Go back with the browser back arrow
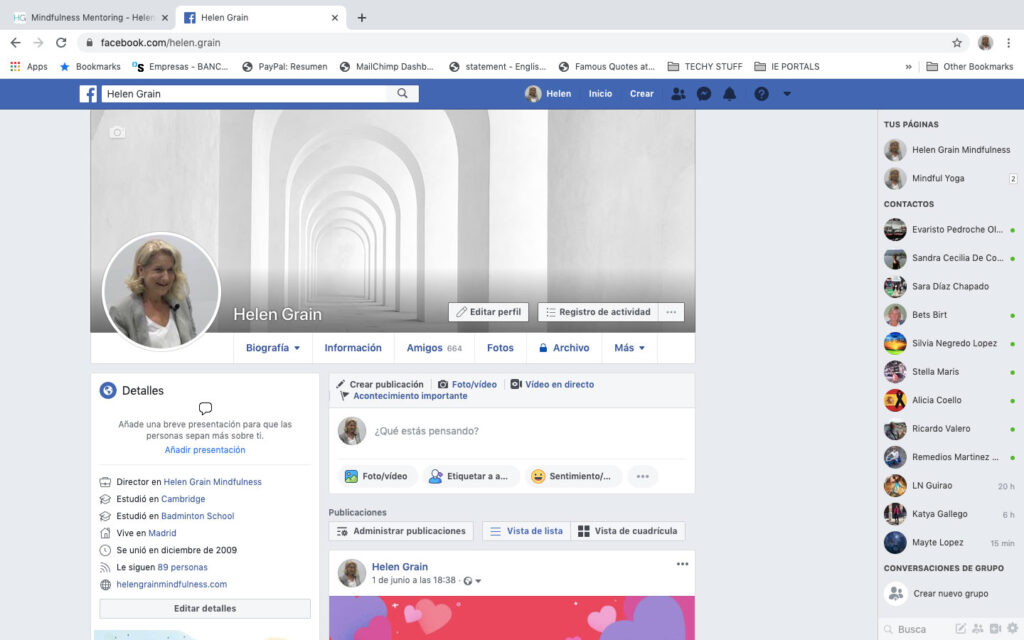The height and width of the screenshot is (640, 1024). coord(16,42)
